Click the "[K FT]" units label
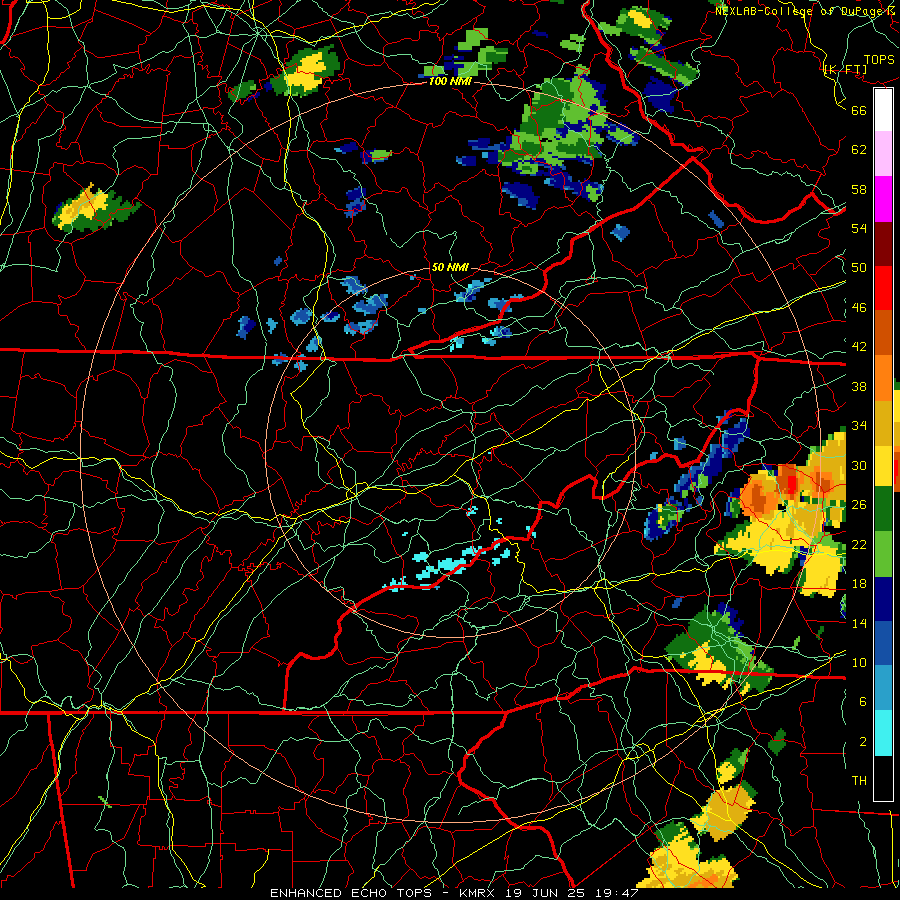Screen dimensions: 900x900 [845, 70]
